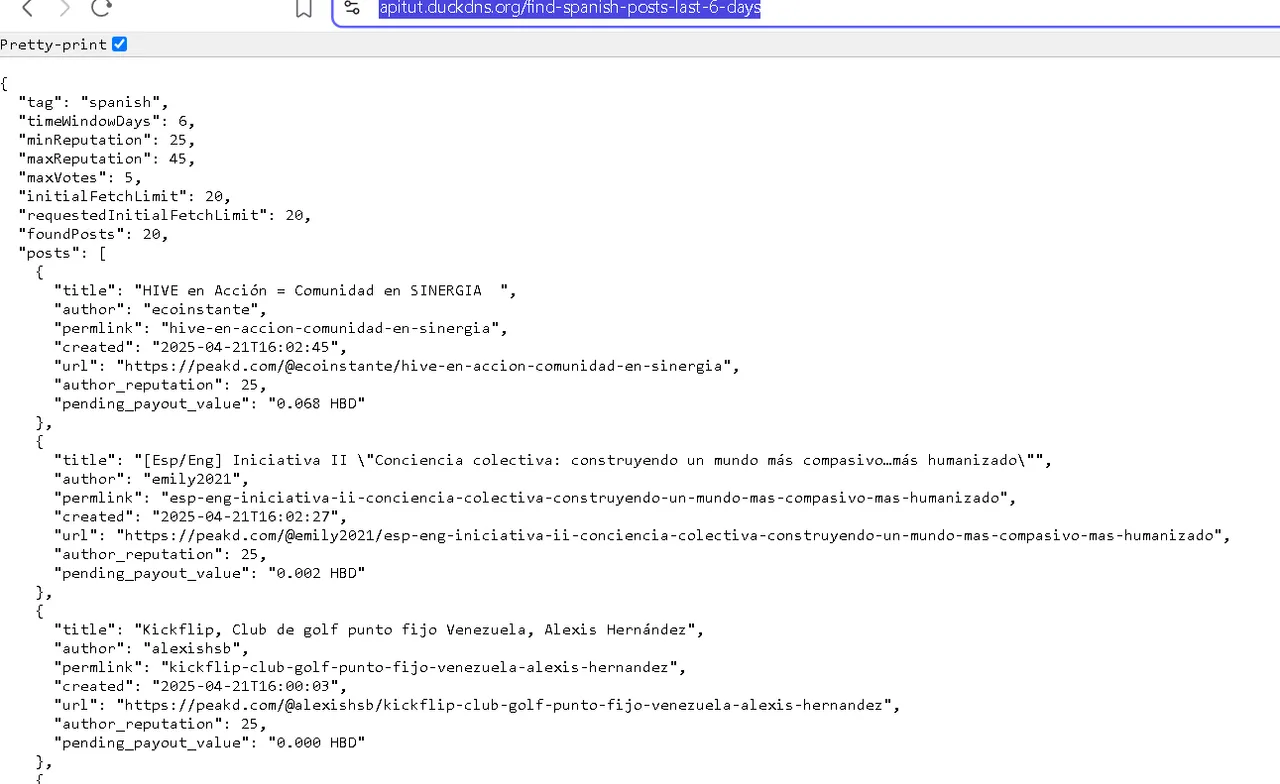Screen dimensions: 1280x784
Task: Click the "requestedInitialFetchLimit": 20 line
Action: point(165,215)
